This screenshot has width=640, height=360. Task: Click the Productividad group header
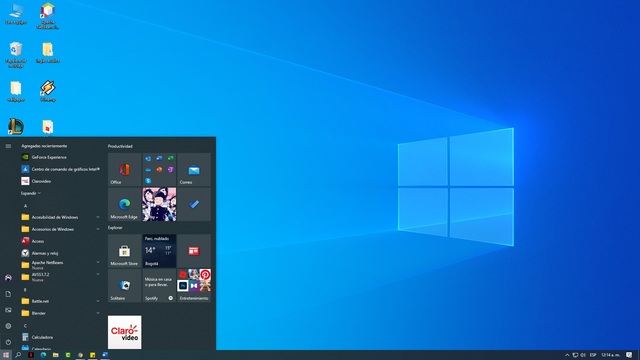coord(120,146)
